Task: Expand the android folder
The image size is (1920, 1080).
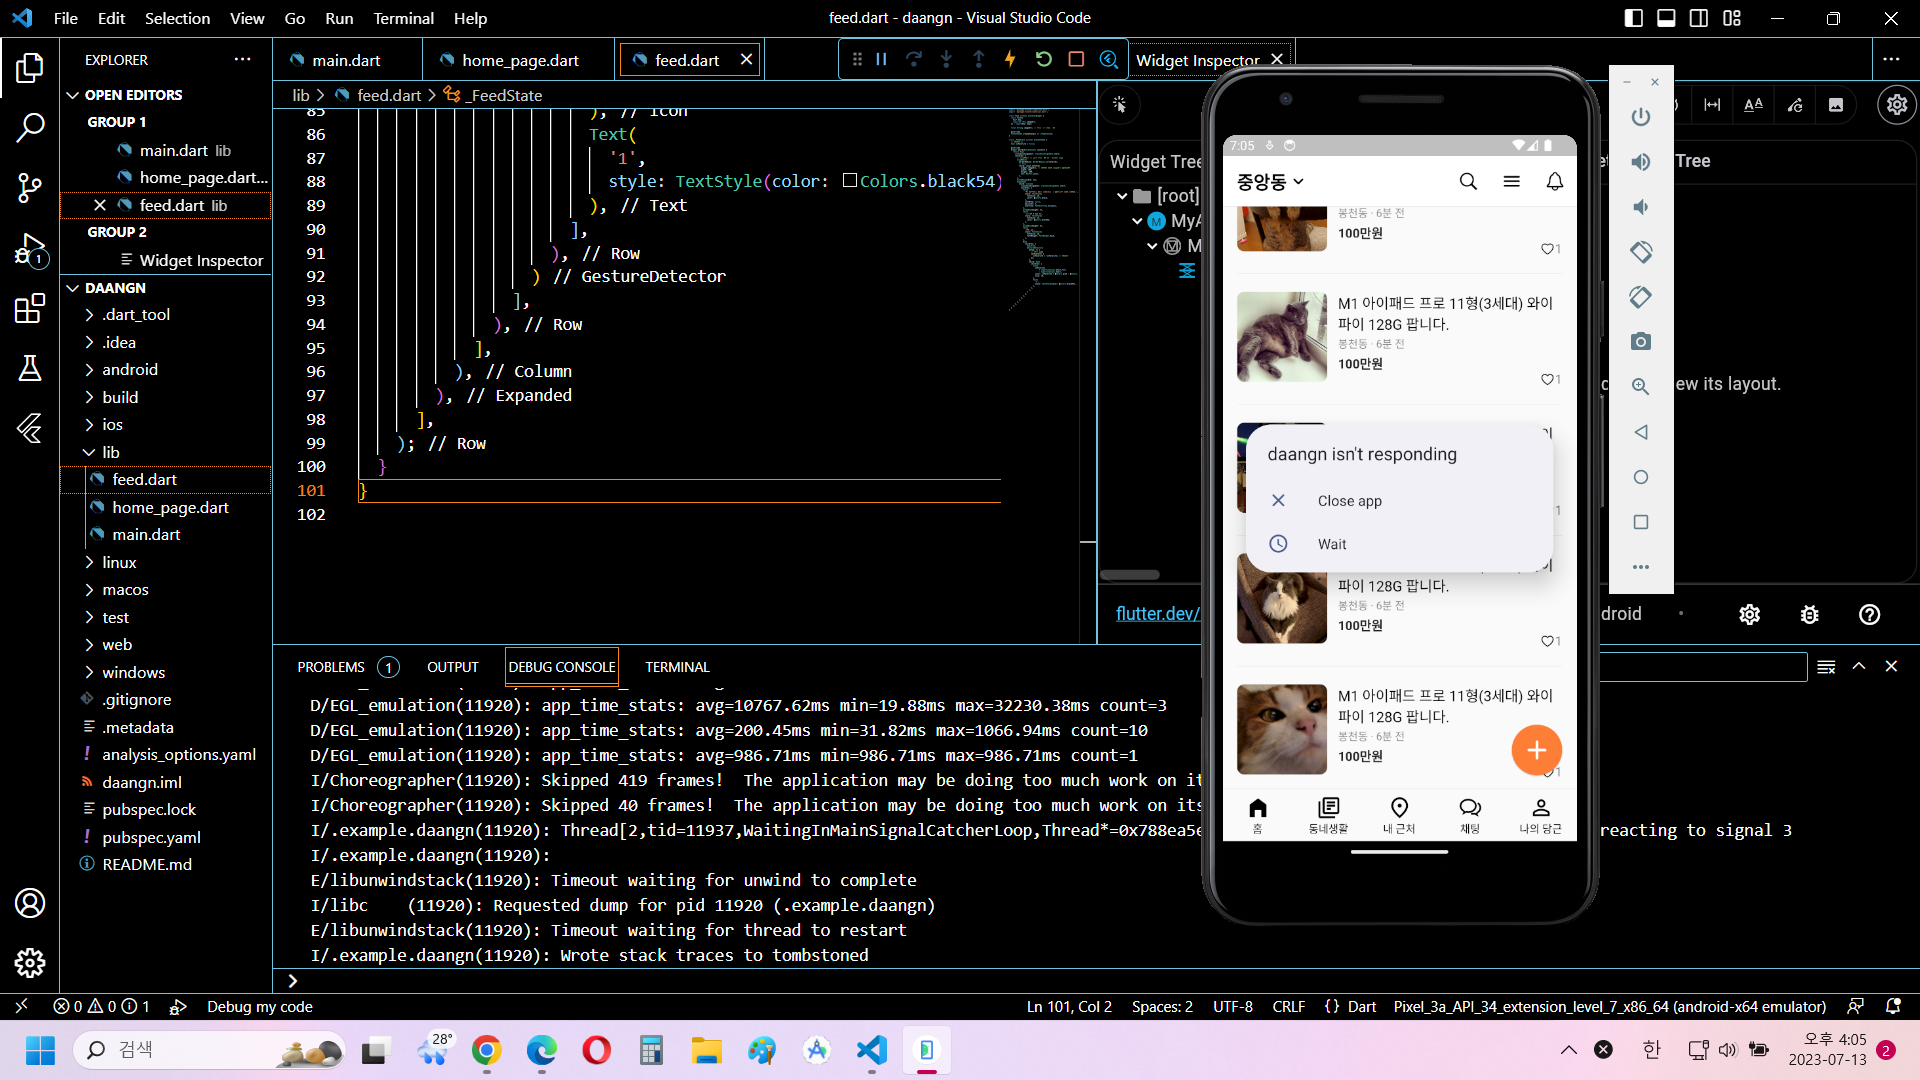Action: coord(130,369)
